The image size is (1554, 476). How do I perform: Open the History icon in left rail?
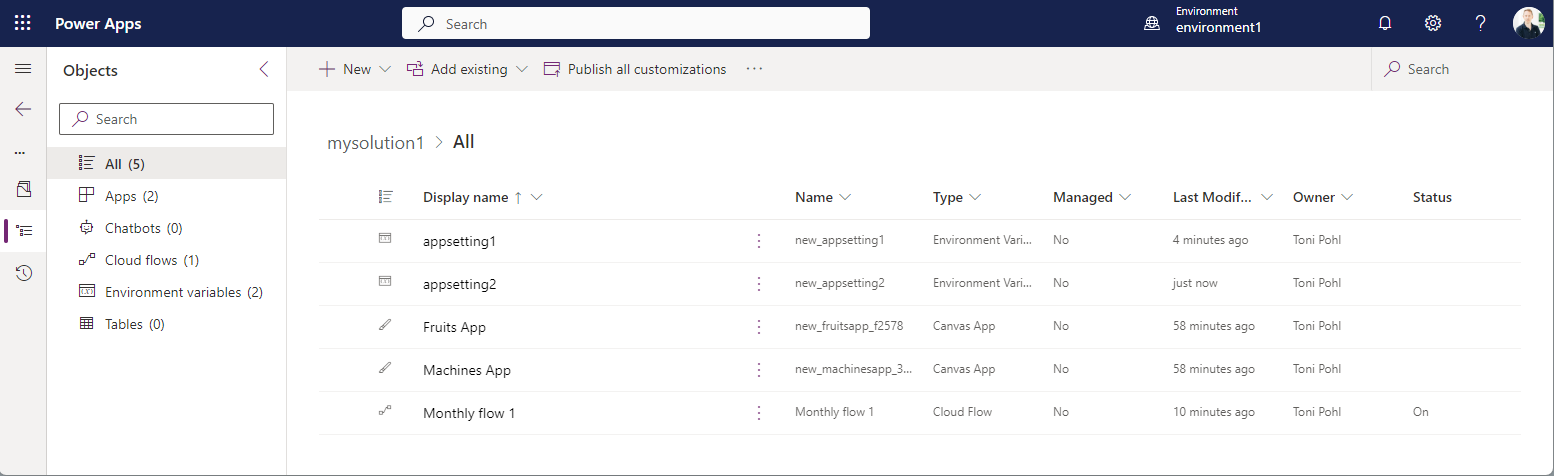point(23,272)
